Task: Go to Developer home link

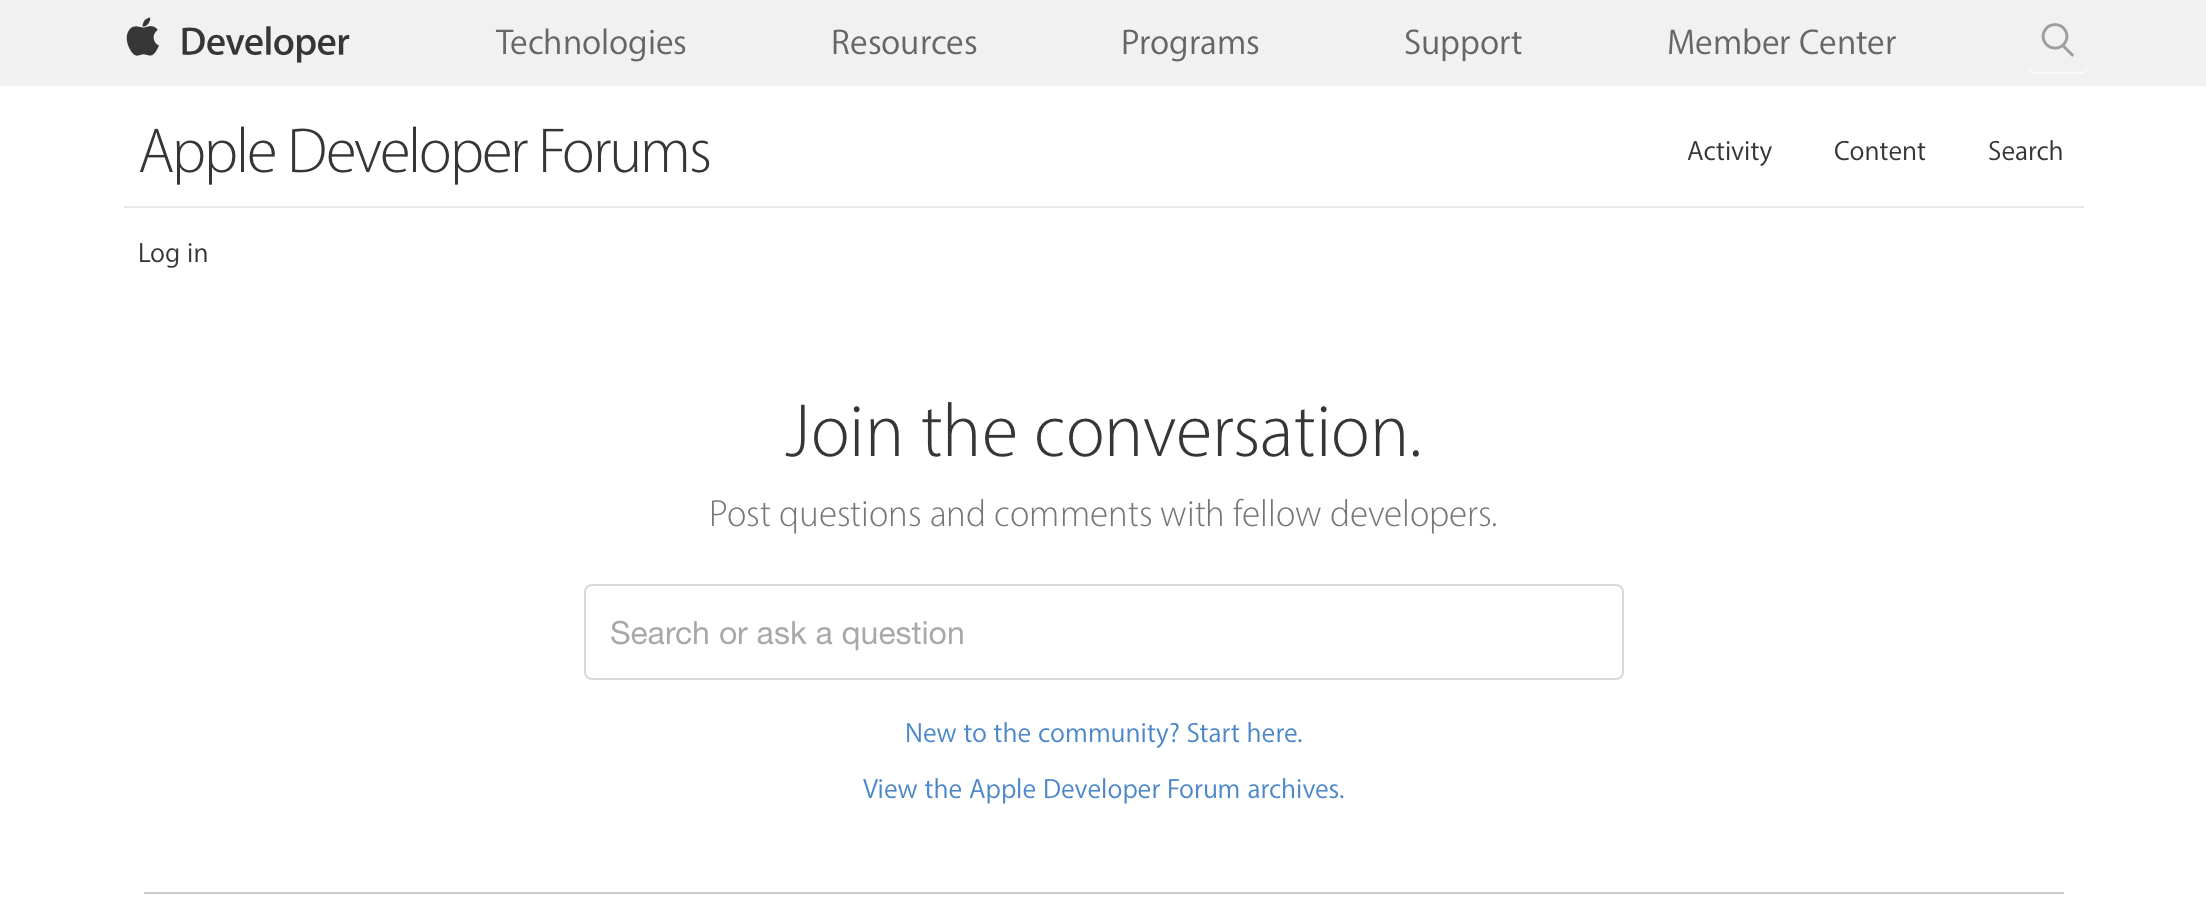Action: [264, 42]
